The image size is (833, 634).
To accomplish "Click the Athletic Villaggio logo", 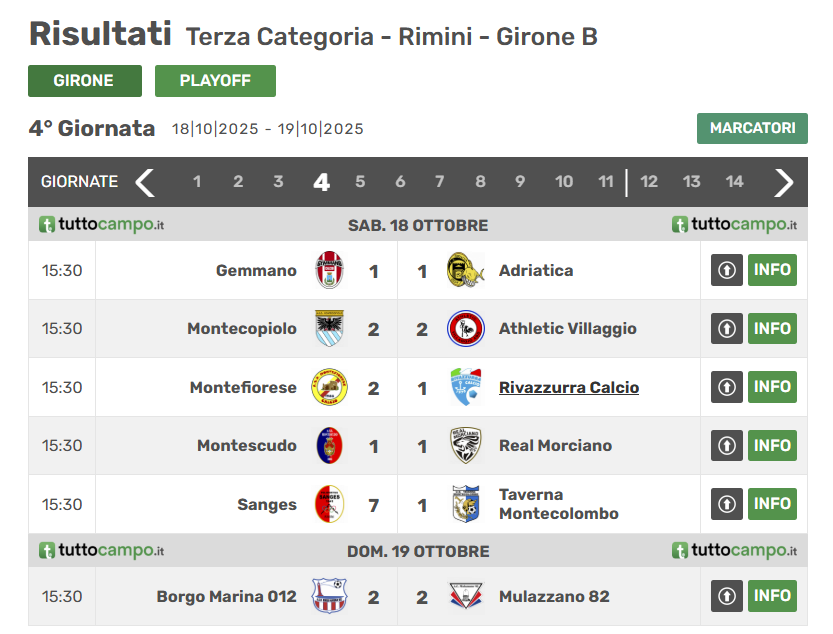I will (465, 328).
